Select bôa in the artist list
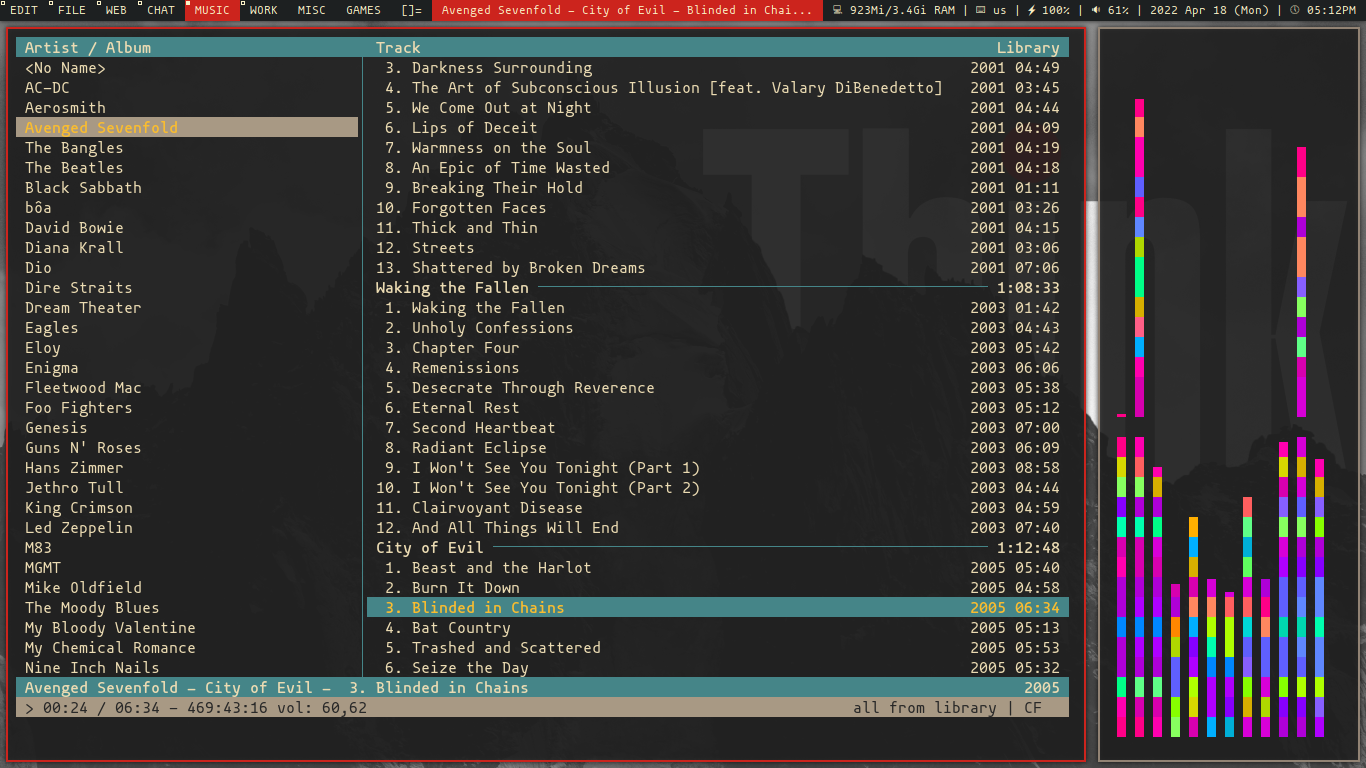The image size is (1366, 768). click(x=187, y=208)
